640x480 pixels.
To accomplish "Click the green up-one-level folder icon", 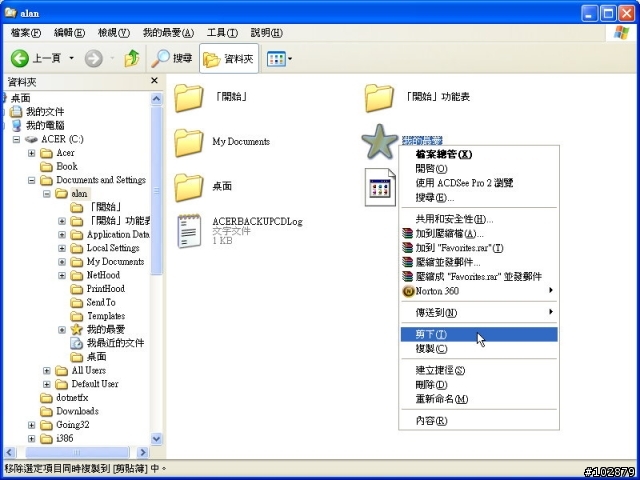I will pos(131,58).
